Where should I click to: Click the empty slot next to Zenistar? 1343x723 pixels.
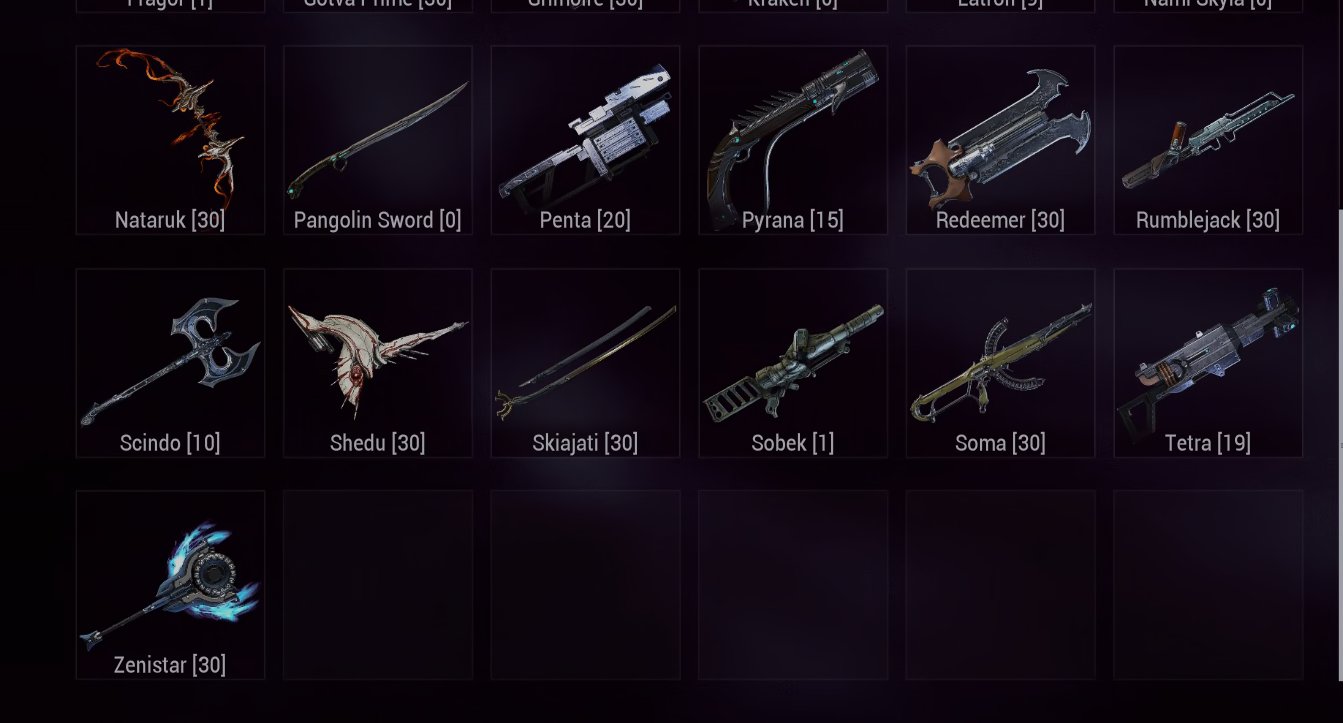click(378, 585)
